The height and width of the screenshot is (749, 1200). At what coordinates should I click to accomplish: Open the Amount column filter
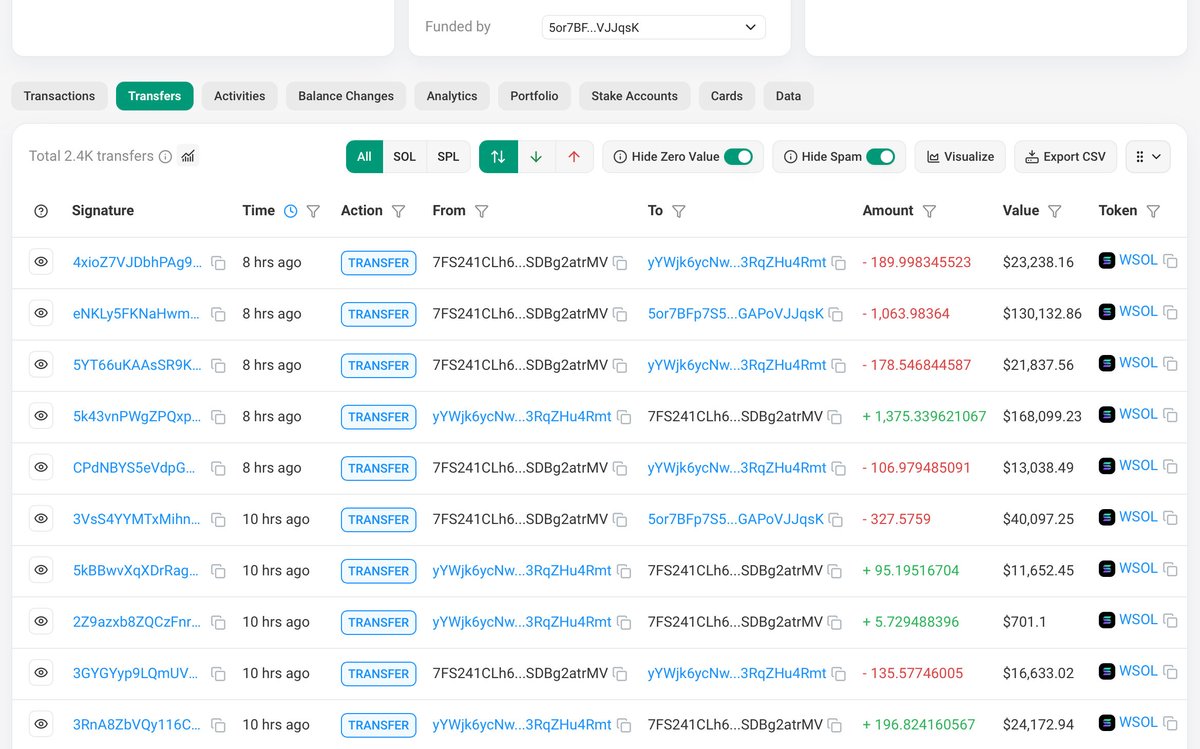pos(929,211)
